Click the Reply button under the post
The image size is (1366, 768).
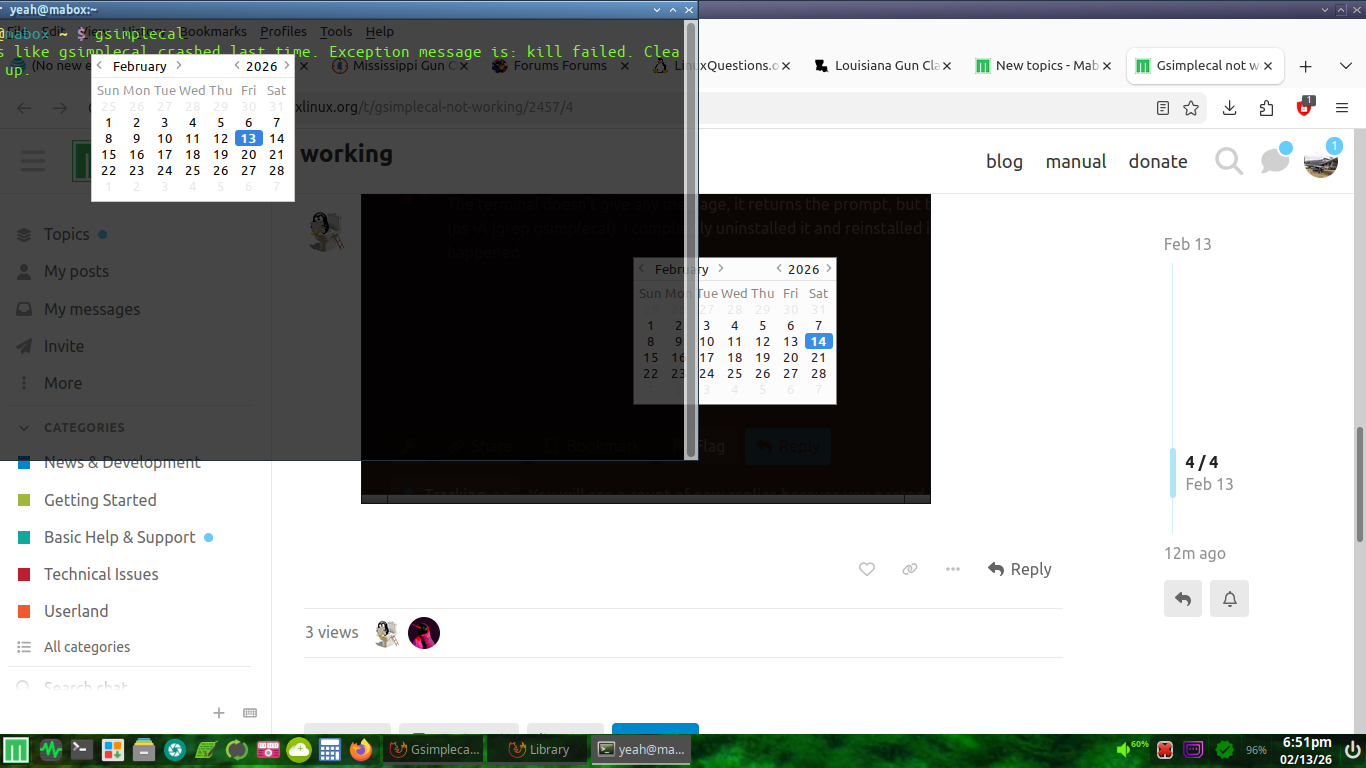click(x=1019, y=569)
